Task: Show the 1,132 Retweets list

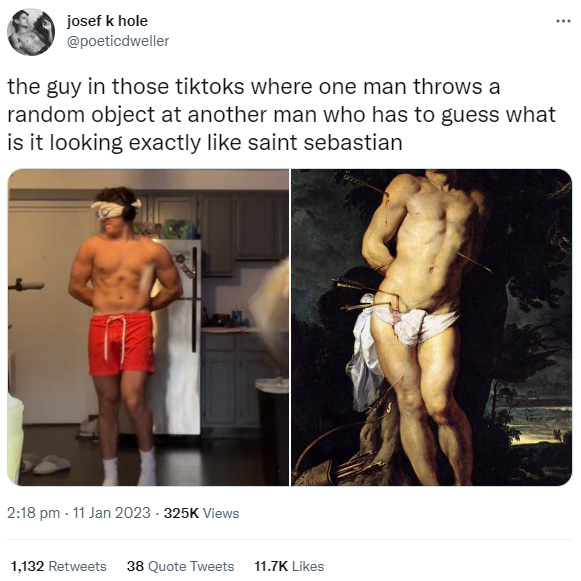Action: click(59, 566)
